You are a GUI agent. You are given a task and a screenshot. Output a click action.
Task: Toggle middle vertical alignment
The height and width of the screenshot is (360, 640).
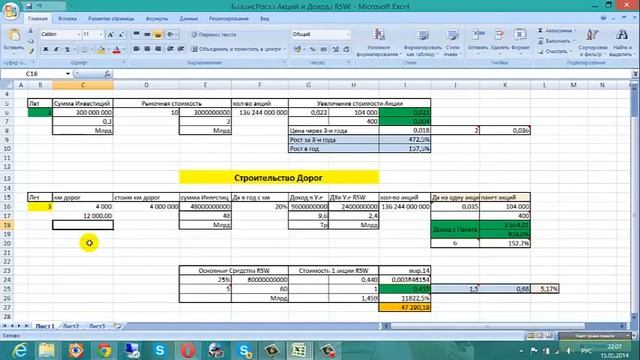coord(147,34)
